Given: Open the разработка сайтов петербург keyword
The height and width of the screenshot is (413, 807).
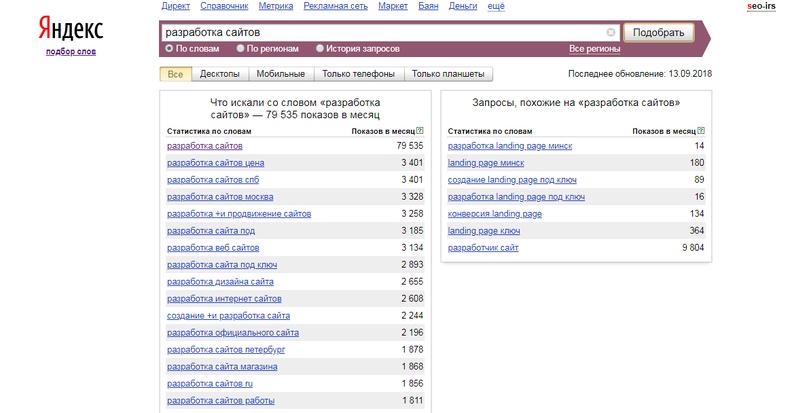Looking at the screenshot, I should (226, 350).
